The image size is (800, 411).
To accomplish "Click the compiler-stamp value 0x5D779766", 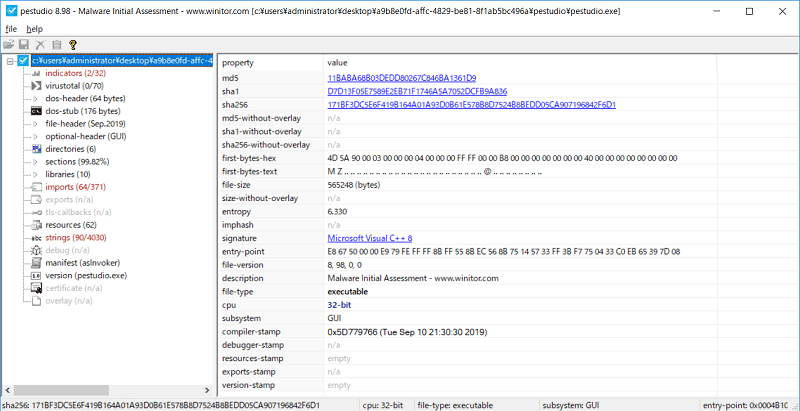I will (x=408, y=332).
